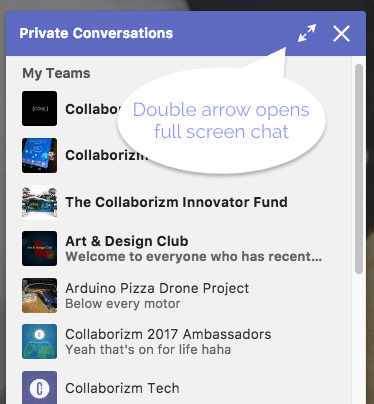The width and height of the screenshot is (374, 404).
Task: Click Arduino Pizza Drone Project thumbnail
Action: (x=39, y=295)
